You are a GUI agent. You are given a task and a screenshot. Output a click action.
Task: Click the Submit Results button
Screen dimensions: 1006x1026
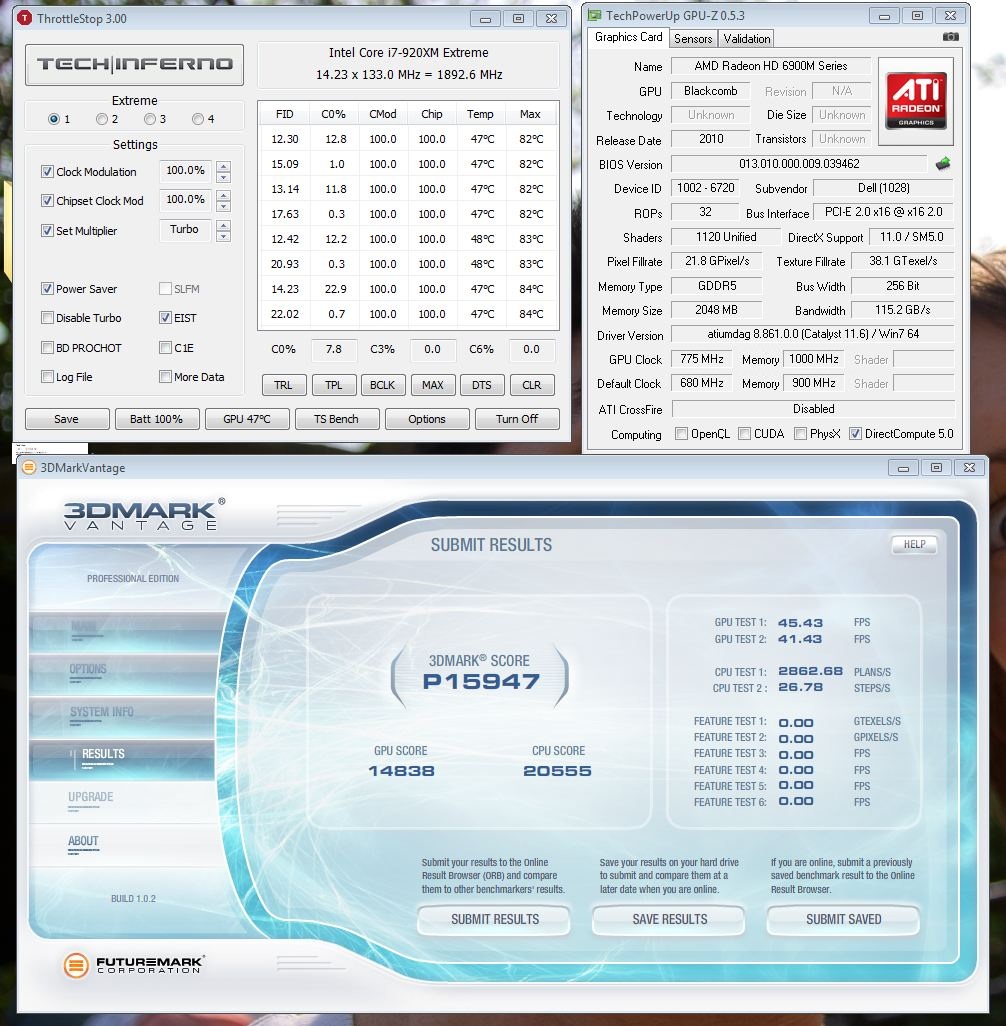click(495, 919)
